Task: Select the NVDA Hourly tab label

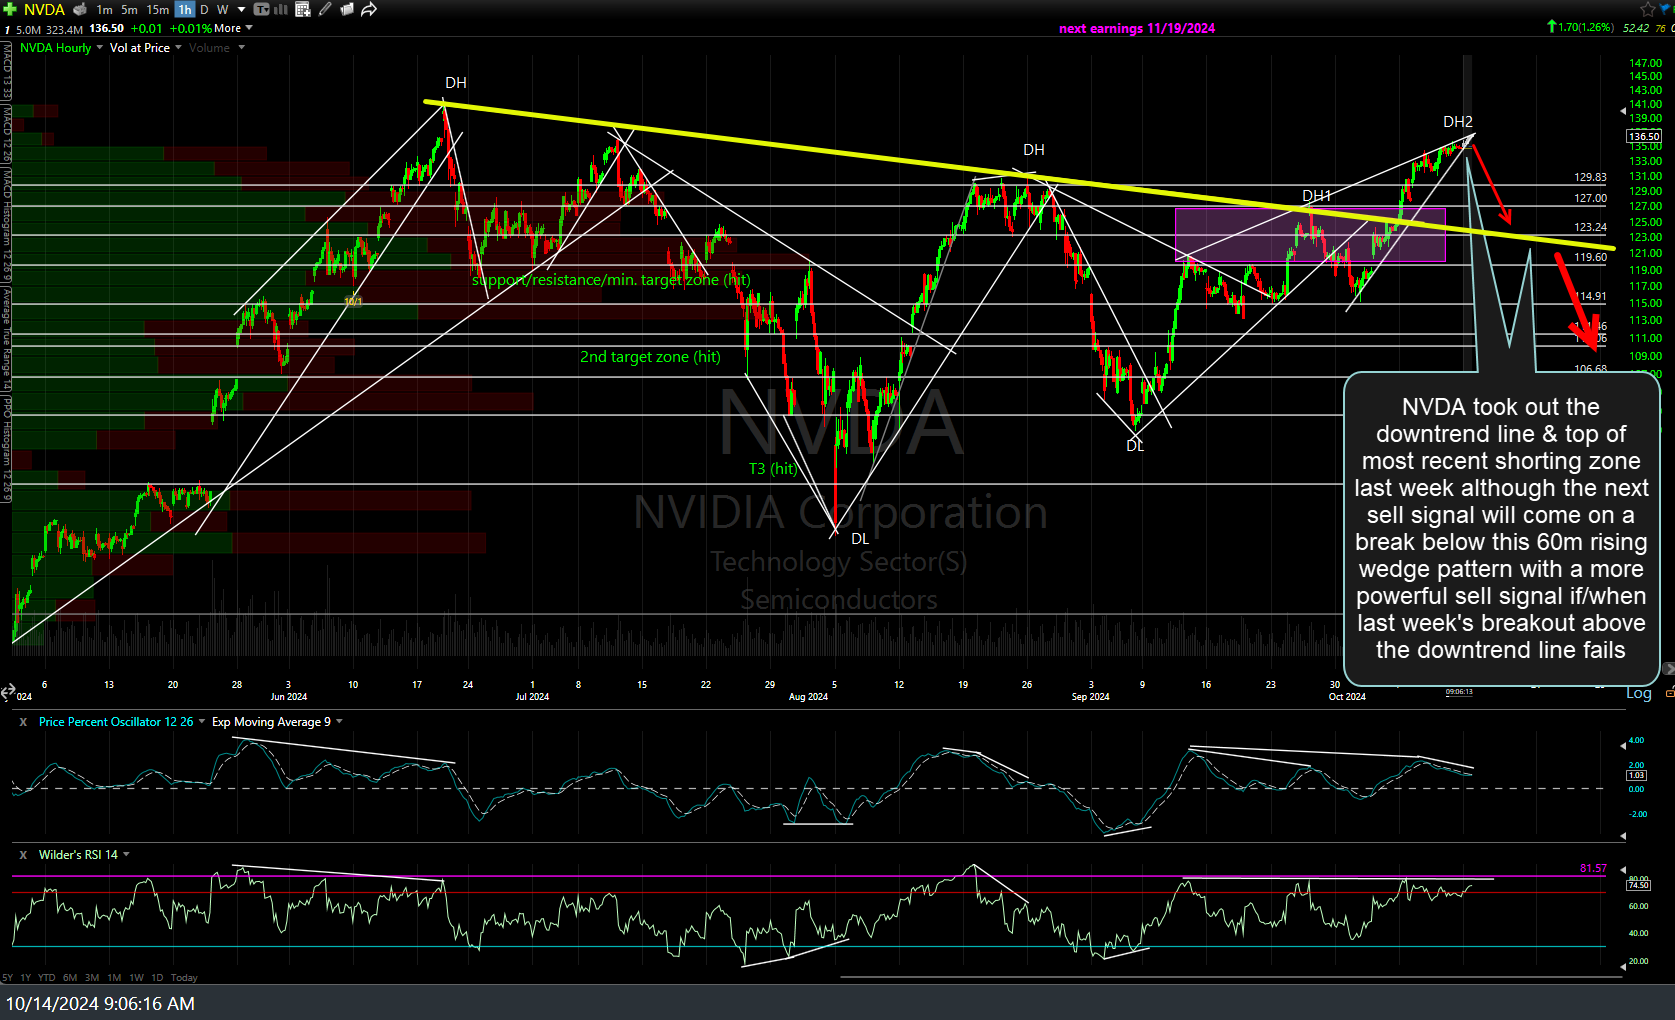Action: point(55,47)
